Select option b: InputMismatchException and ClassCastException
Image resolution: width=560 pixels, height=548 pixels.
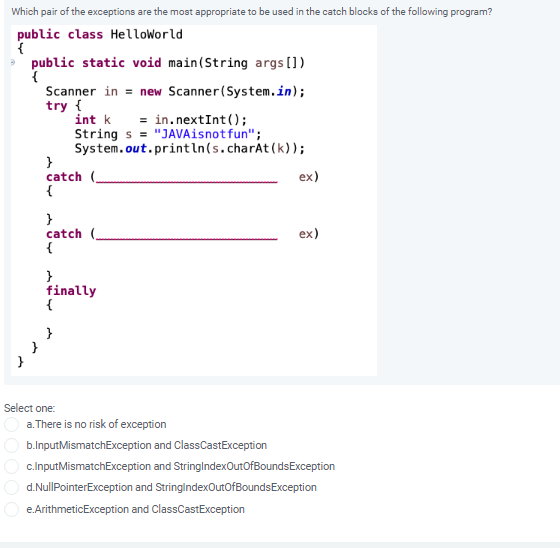(x=11, y=445)
